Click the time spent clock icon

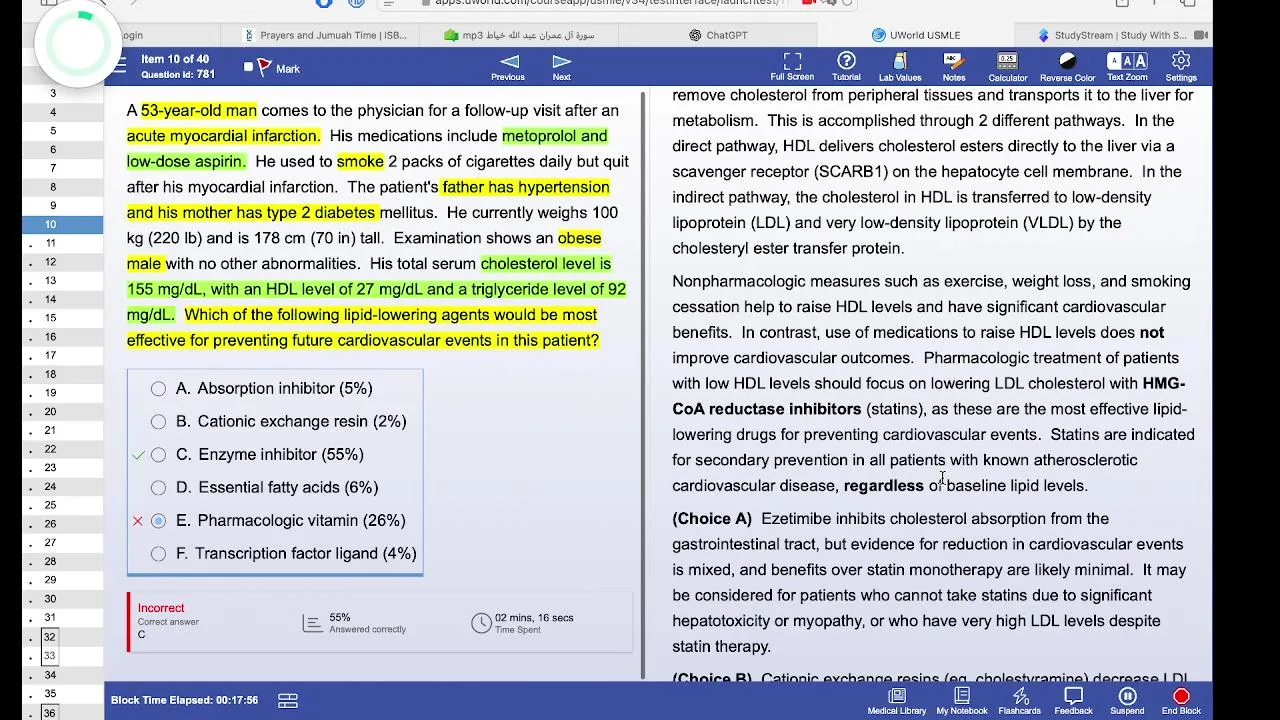coord(481,622)
